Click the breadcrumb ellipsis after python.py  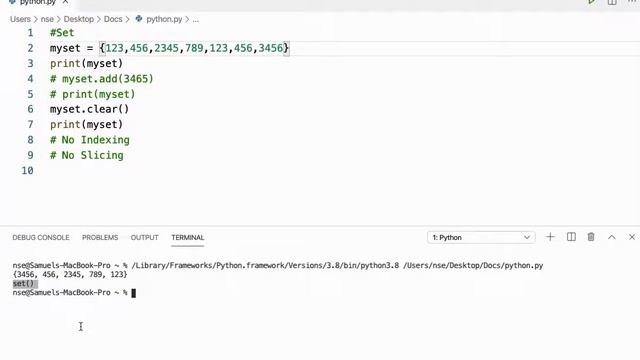(196, 20)
